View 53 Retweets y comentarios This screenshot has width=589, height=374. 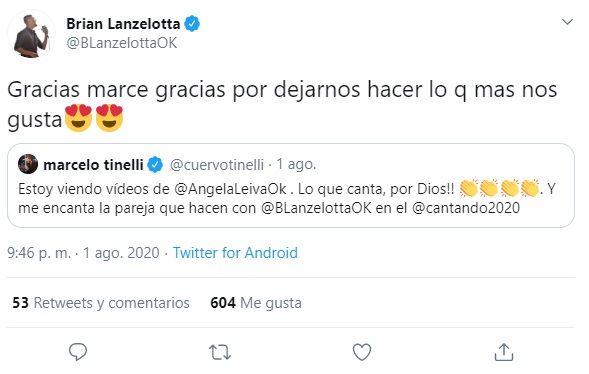point(101,303)
